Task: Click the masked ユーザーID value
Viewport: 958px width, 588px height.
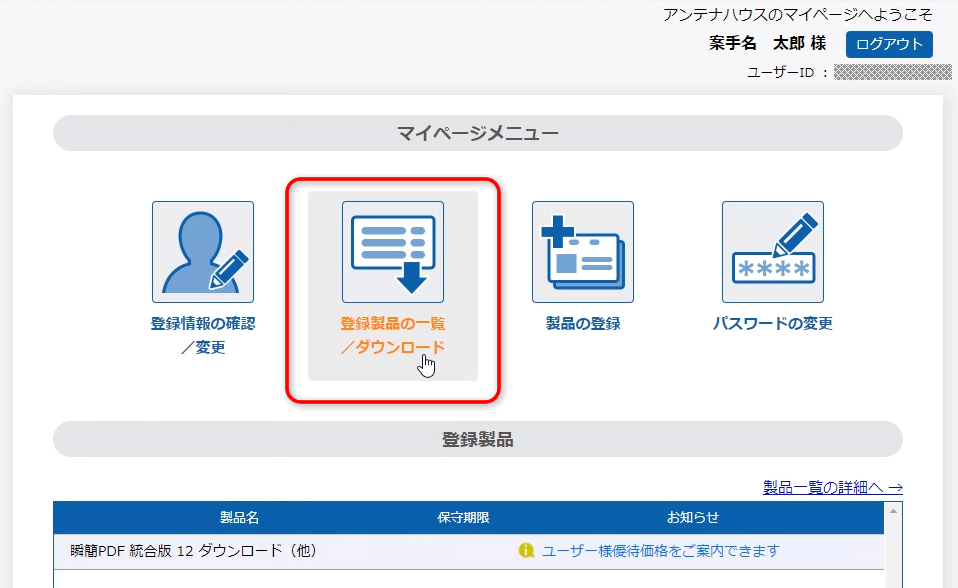Action: pos(892,72)
